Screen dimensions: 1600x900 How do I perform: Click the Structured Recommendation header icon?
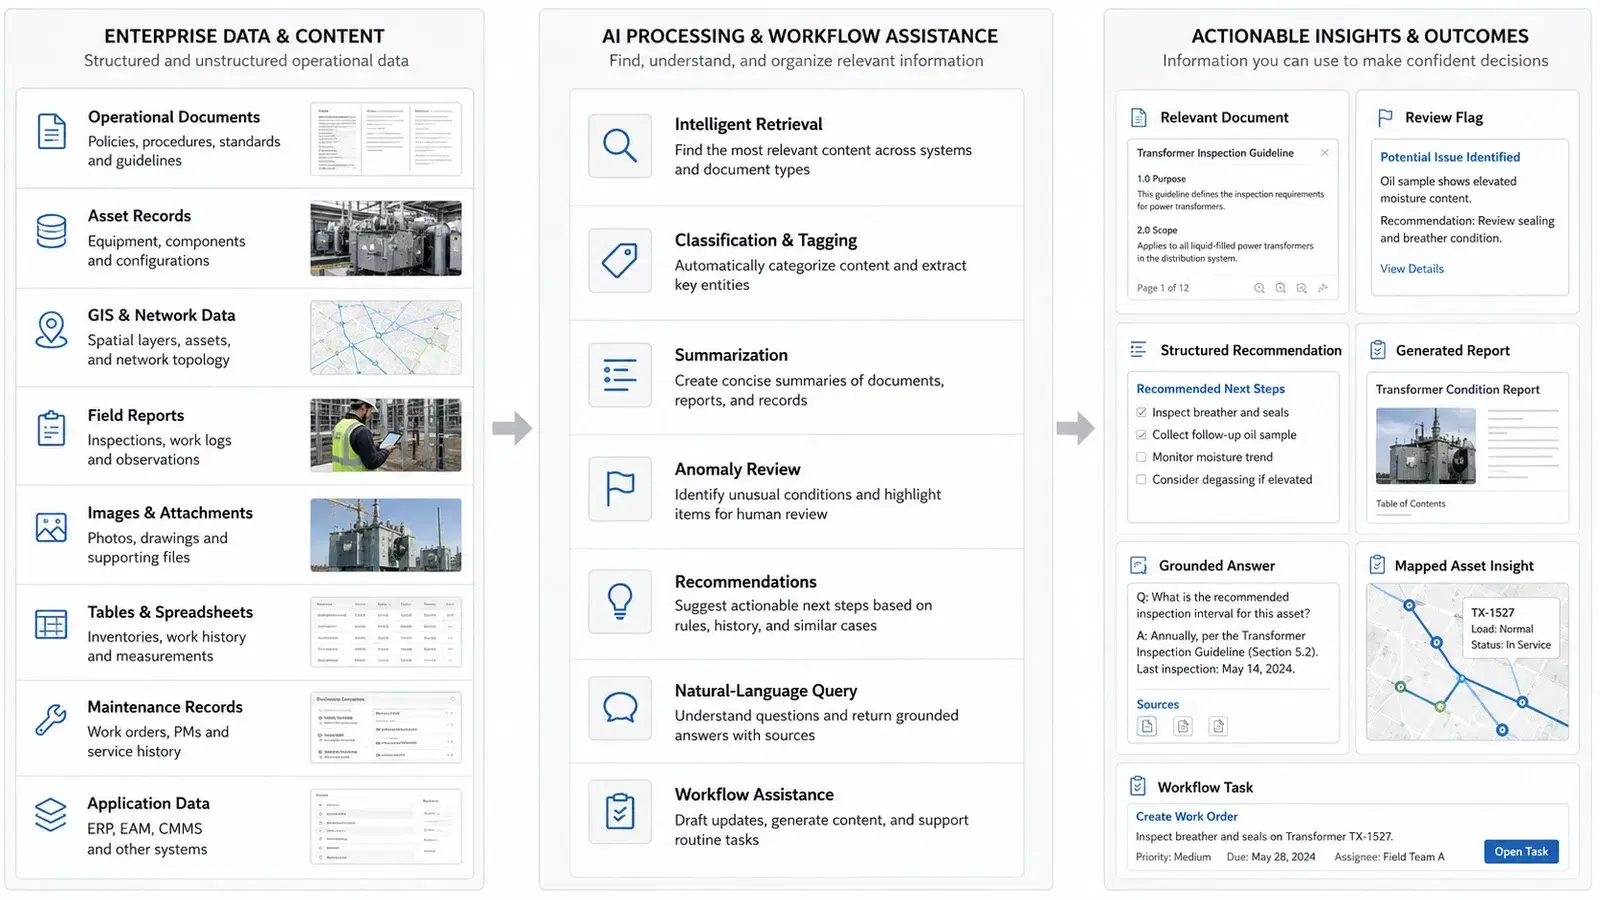pos(1138,350)
